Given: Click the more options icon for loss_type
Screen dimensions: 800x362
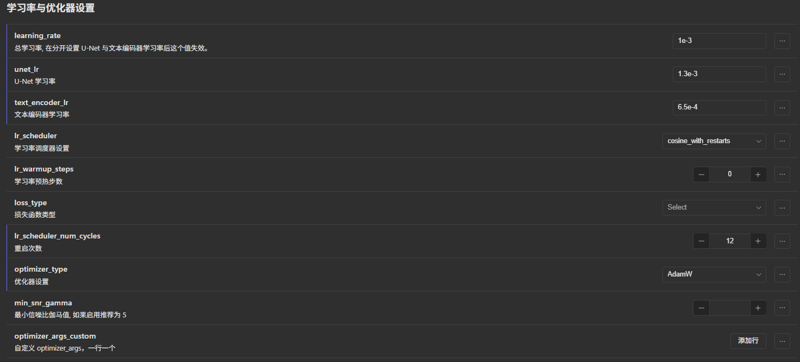Looking at the screenshot, I should coord(782,208).
